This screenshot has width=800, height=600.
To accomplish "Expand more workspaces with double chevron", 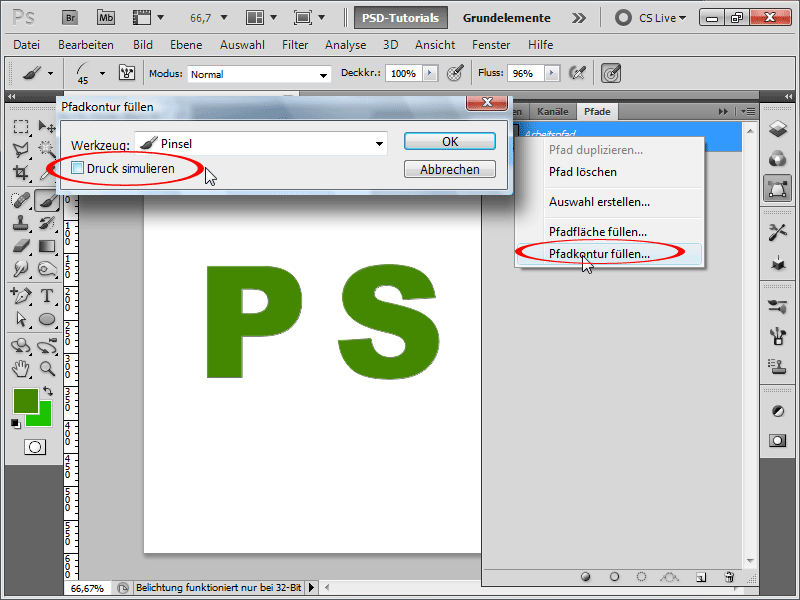I will click(579, 18).
